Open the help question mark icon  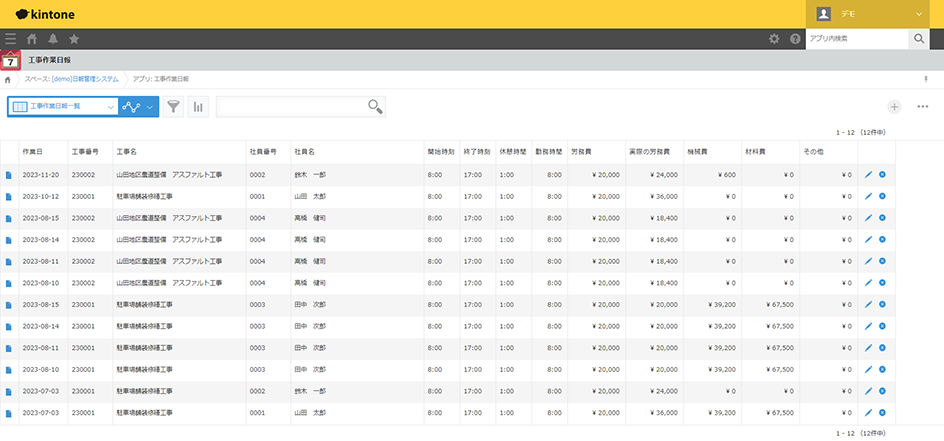(x=795, y=39)
